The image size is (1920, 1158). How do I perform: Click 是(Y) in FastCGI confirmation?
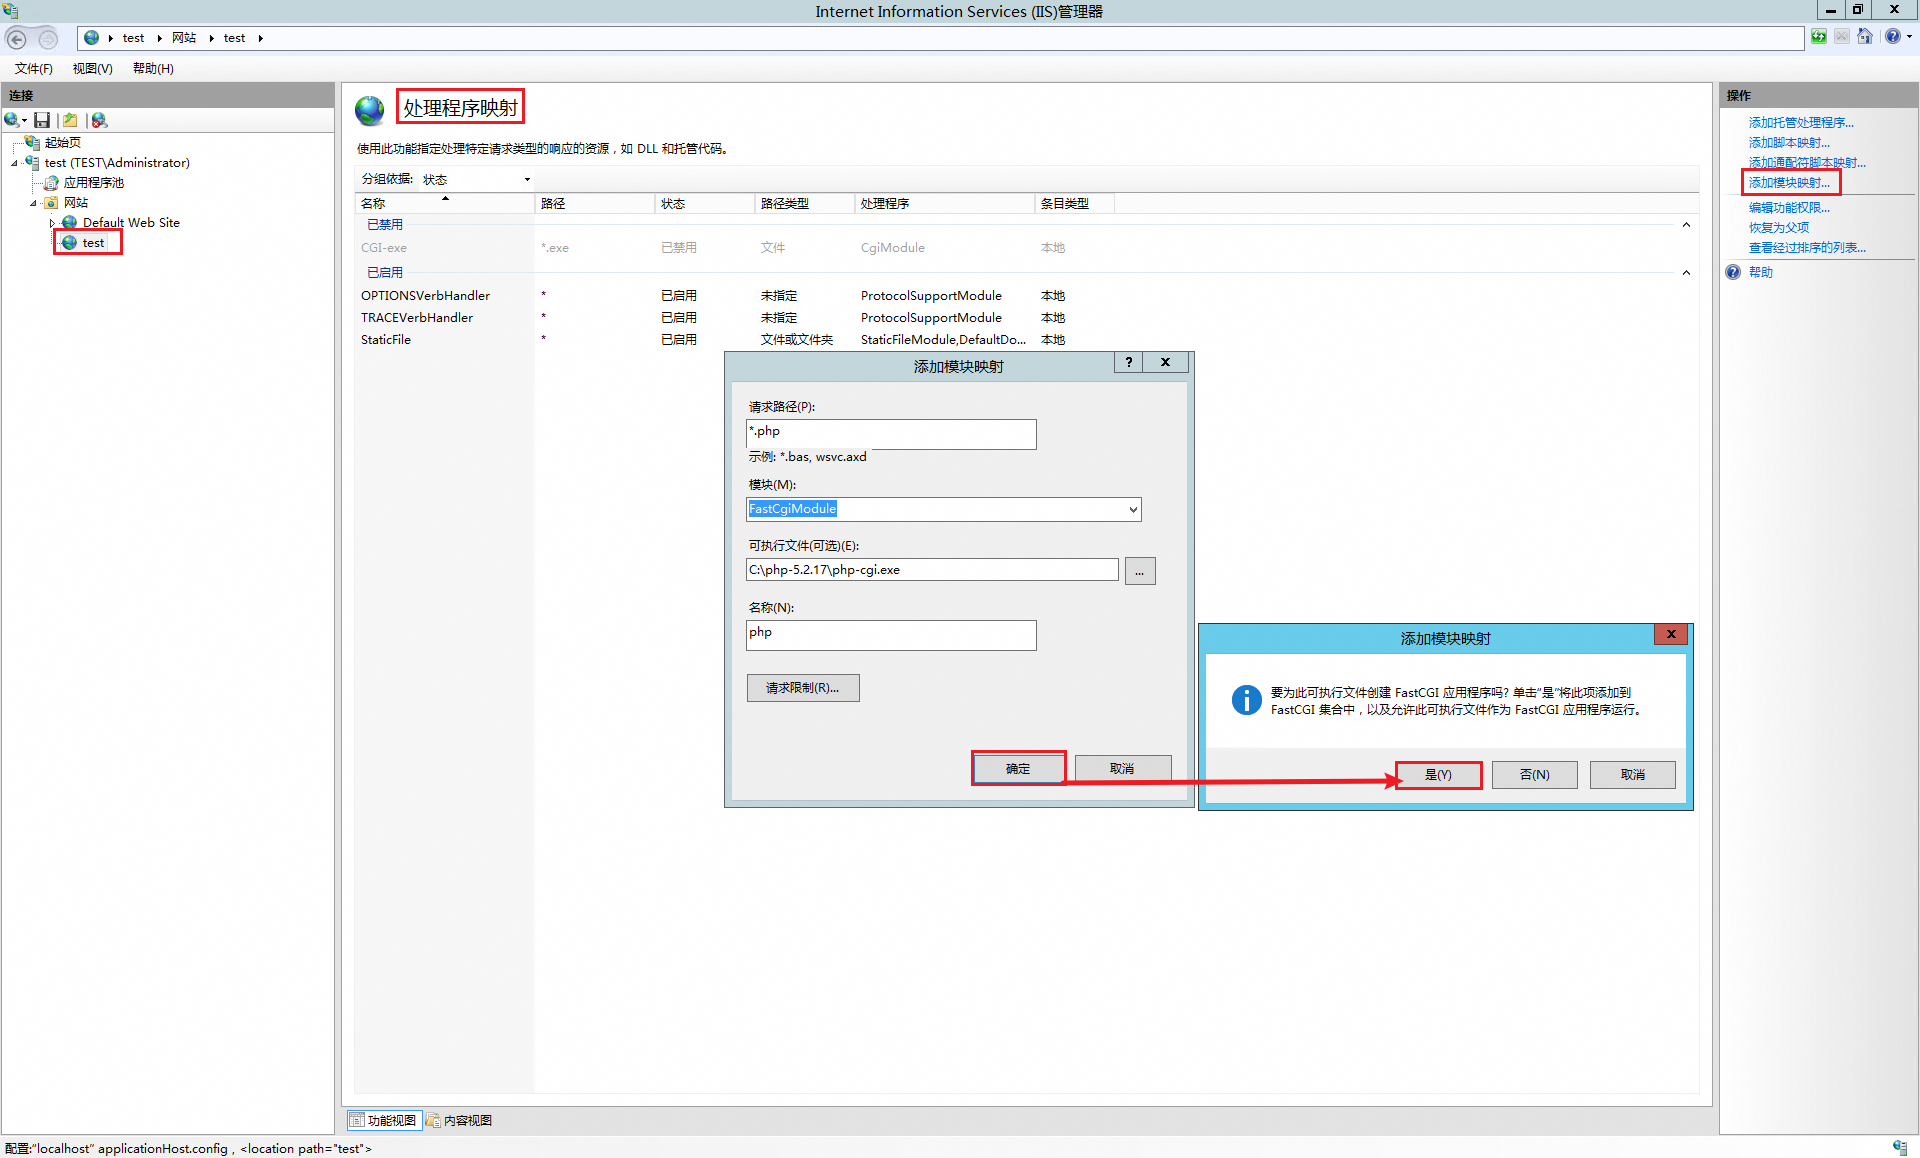(1438, 775)
